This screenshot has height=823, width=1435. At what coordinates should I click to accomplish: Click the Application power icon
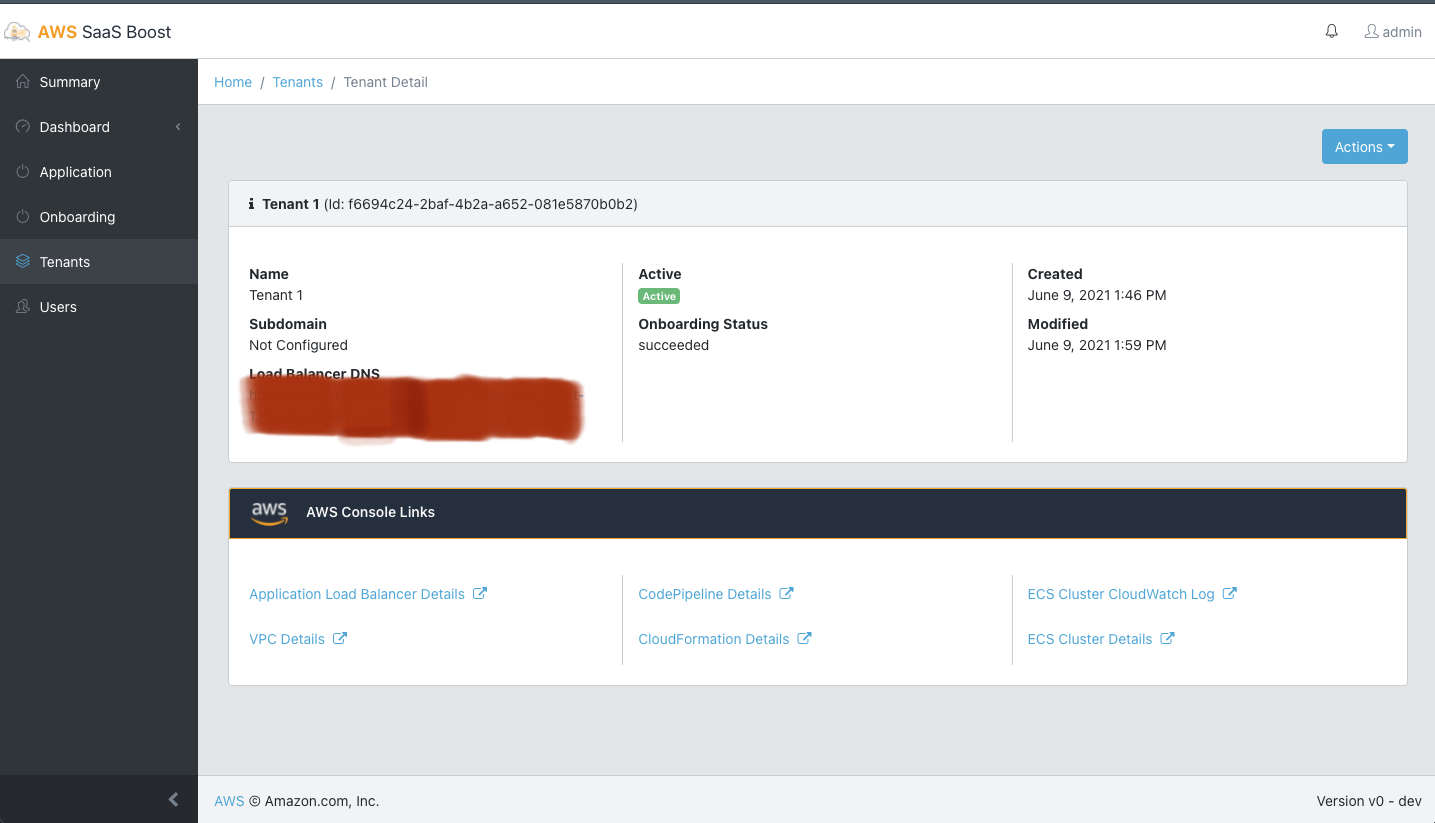point(23,172)
